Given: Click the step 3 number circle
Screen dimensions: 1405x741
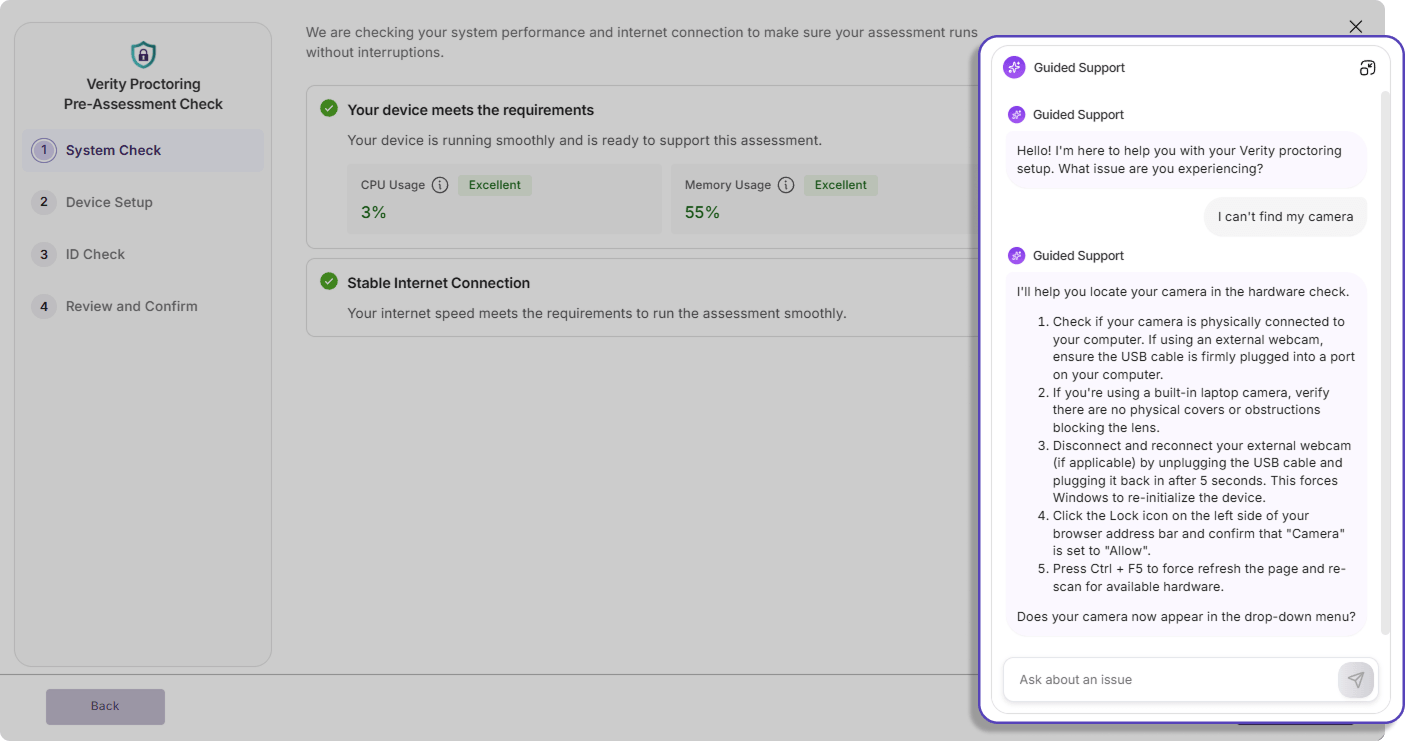Looking at the screenshot, I should point(43,254).
